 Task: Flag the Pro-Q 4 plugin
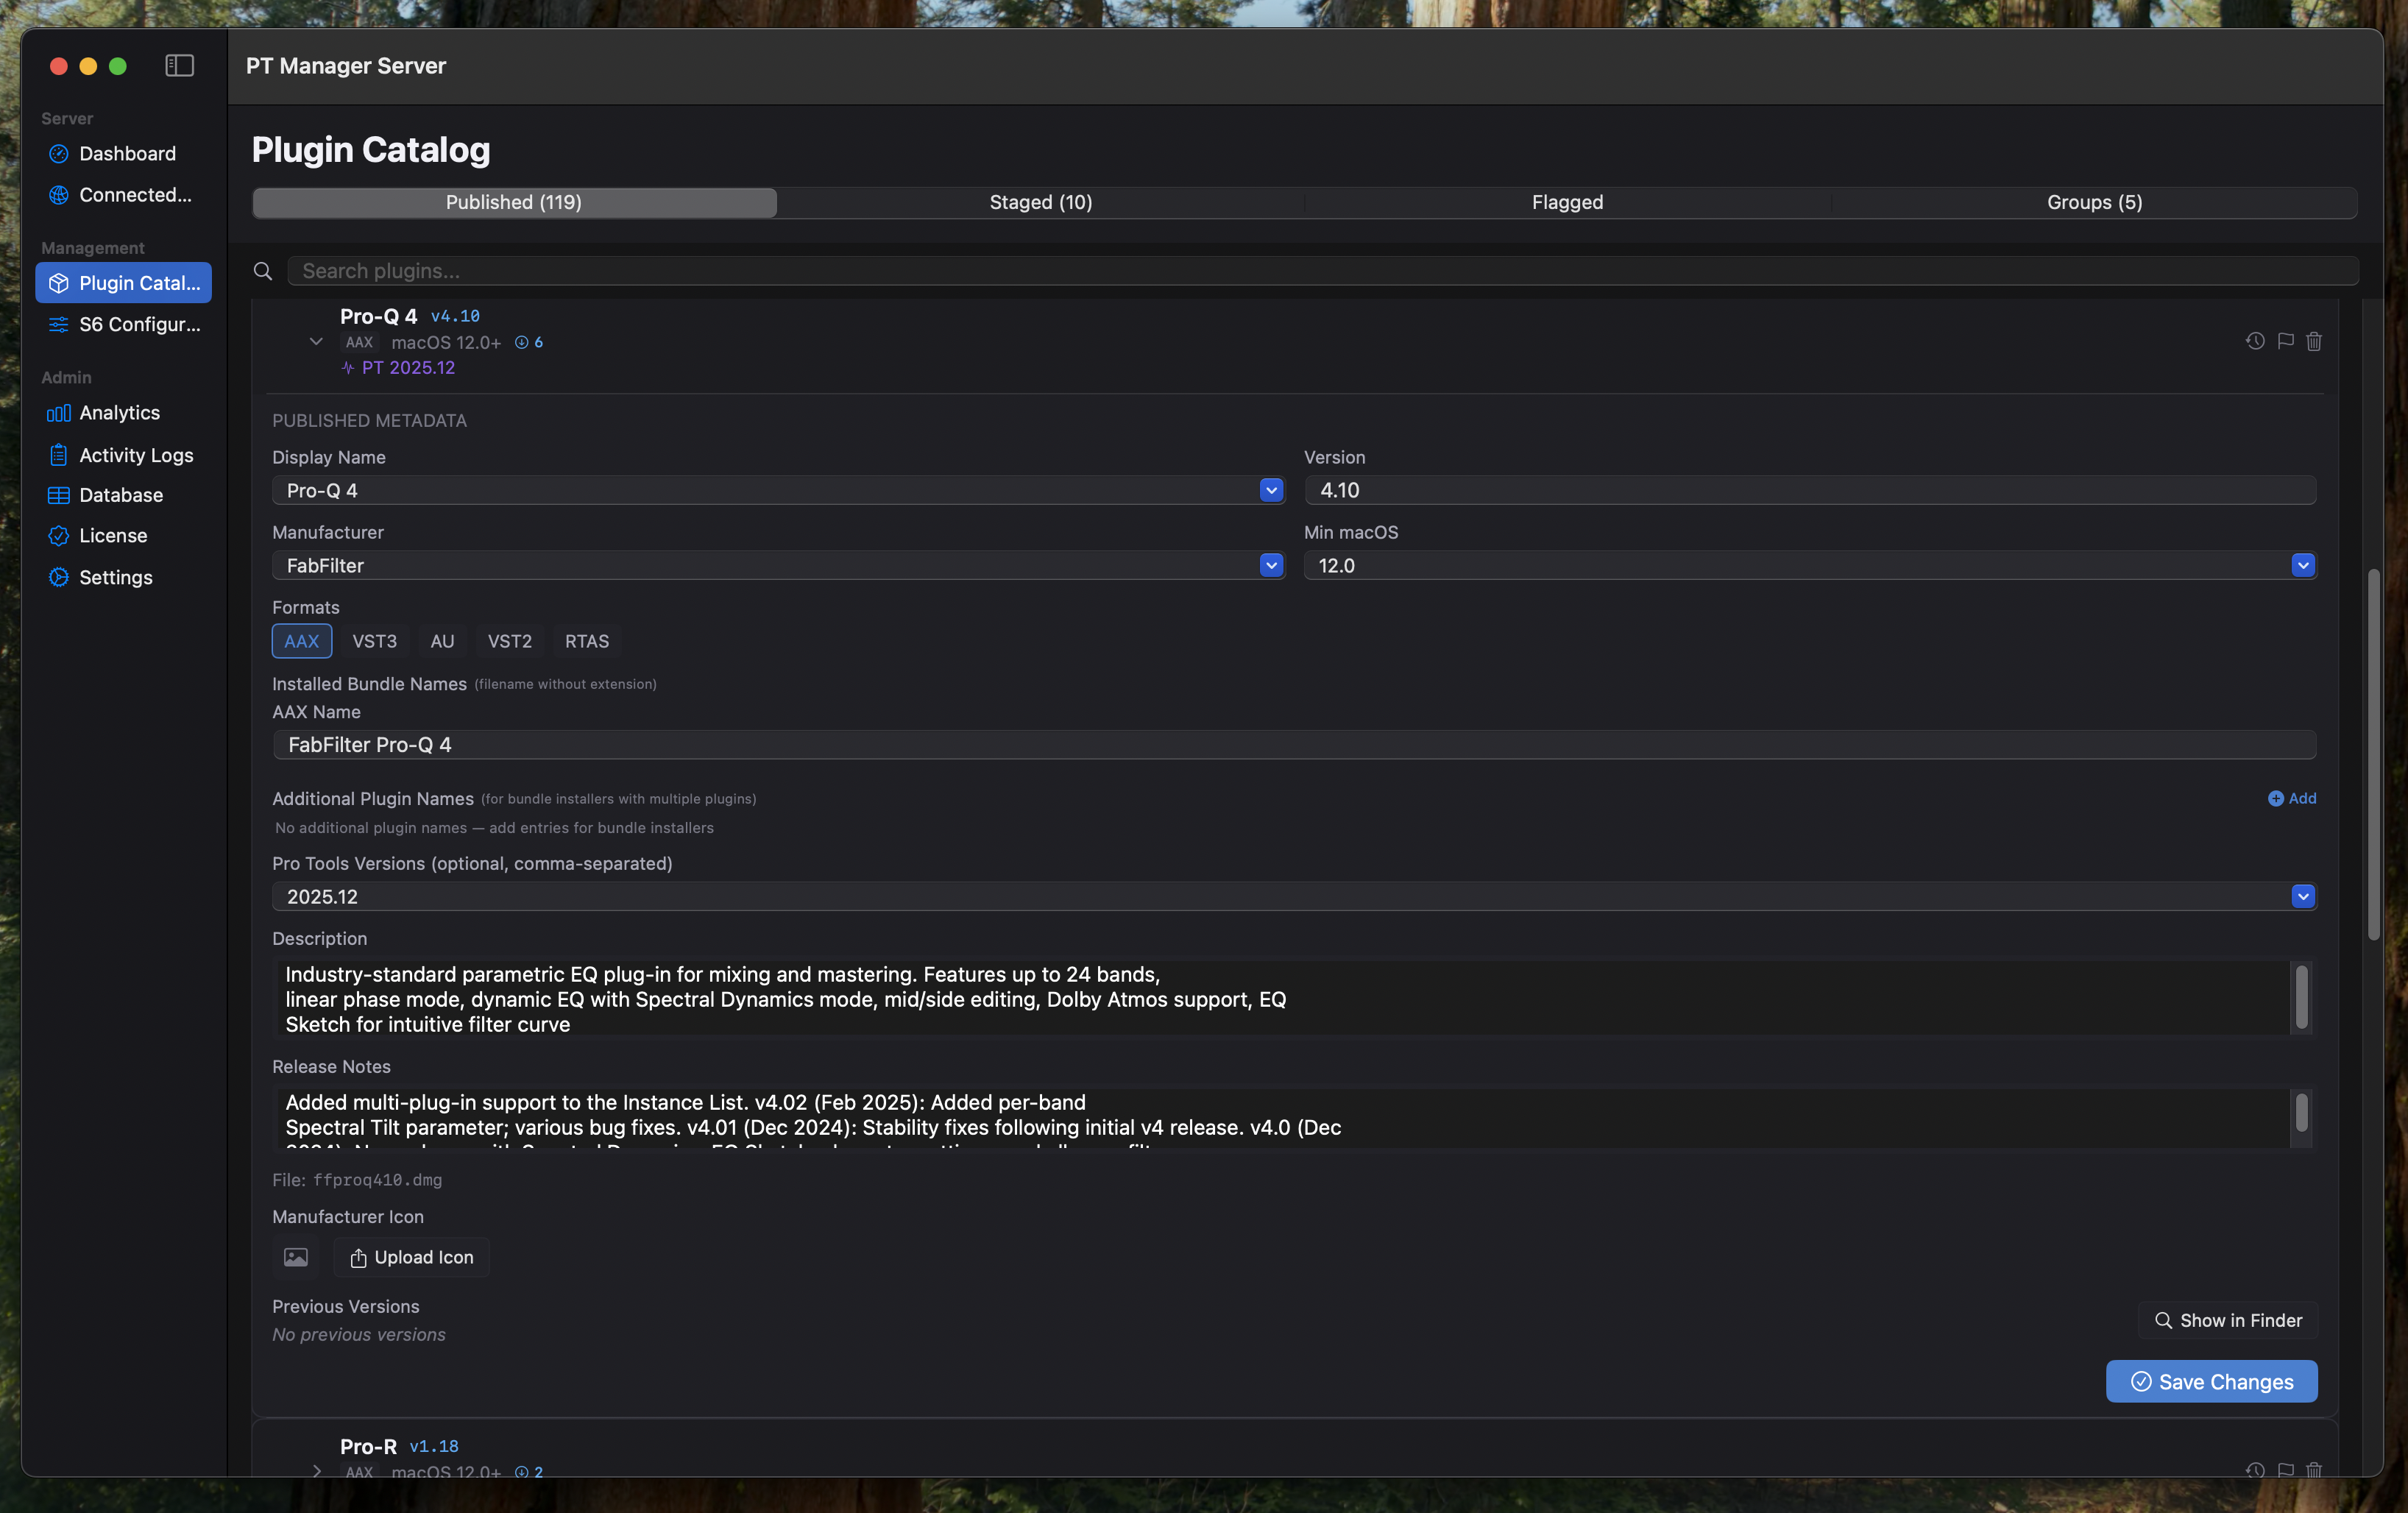(x=2285, y=341)
